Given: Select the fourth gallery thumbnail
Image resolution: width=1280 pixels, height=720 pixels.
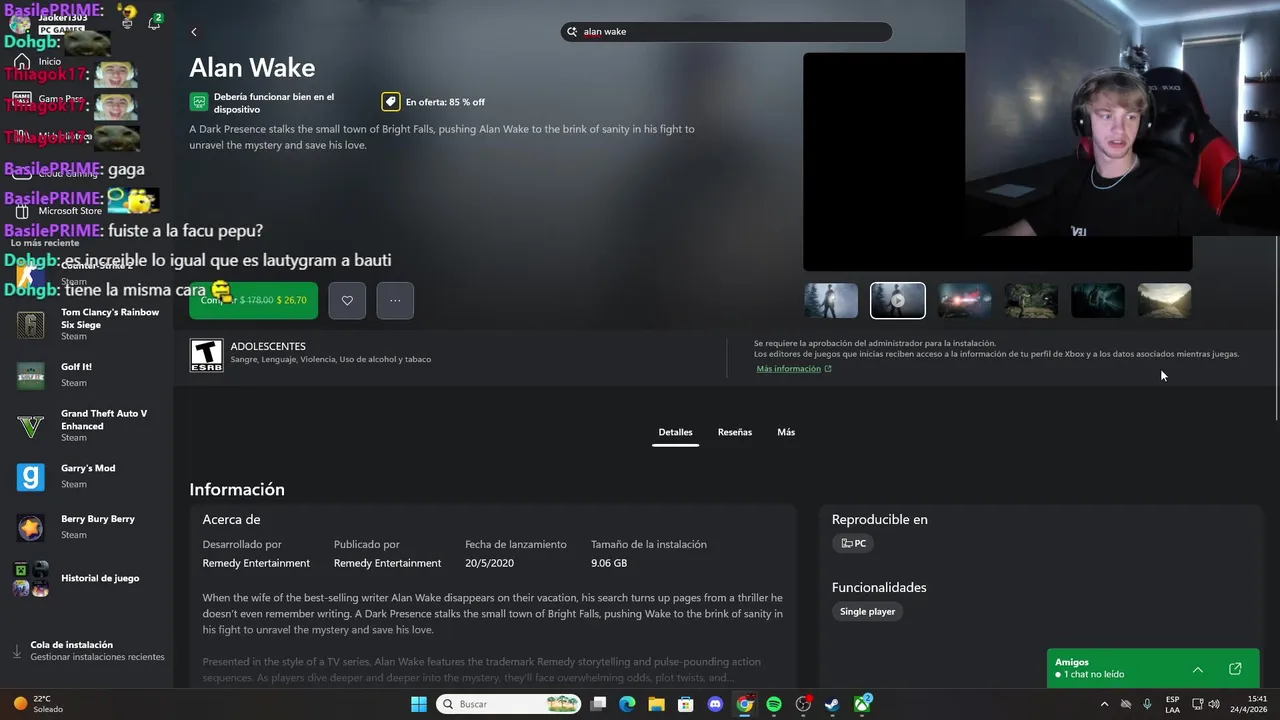Looking at the screenshot, I should pos(1031,300).
